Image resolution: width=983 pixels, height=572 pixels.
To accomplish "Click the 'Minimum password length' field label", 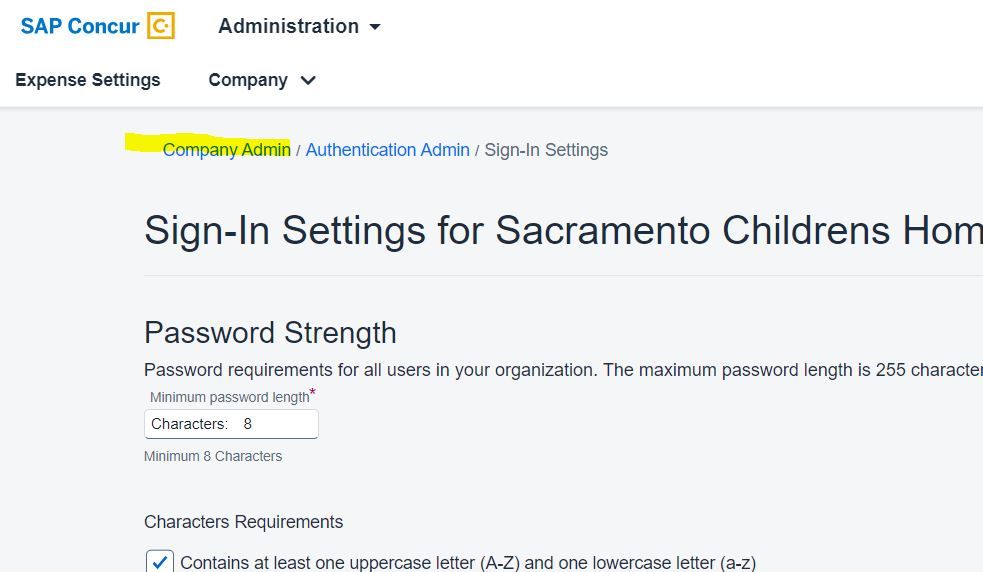I will point(229,397).
